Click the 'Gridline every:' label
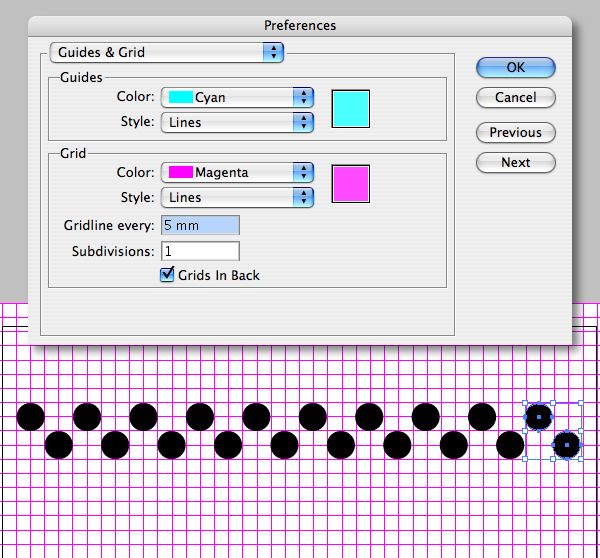The width and height of the screenshot is (600, 558). pyautogui.click(x=109, y=225)
